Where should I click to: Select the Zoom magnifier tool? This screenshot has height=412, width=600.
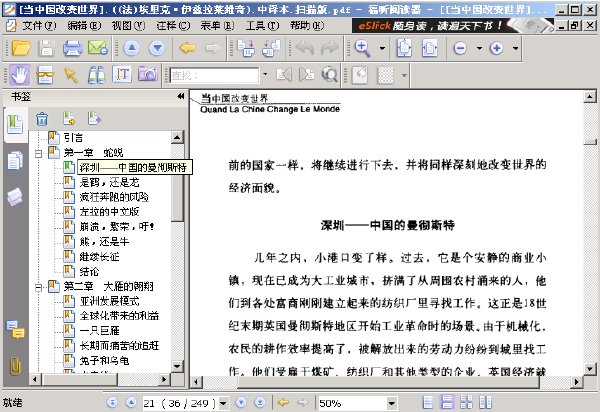point(362,49)
